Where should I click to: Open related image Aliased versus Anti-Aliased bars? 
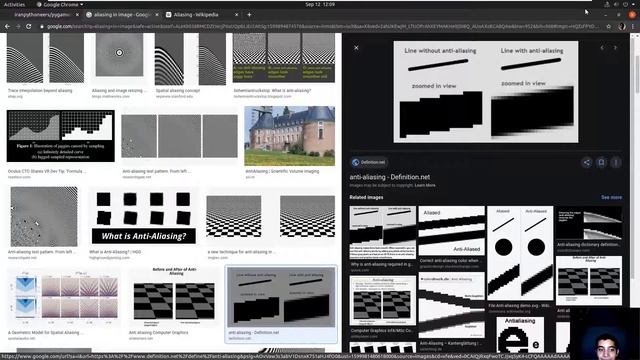tap(451, 231)
